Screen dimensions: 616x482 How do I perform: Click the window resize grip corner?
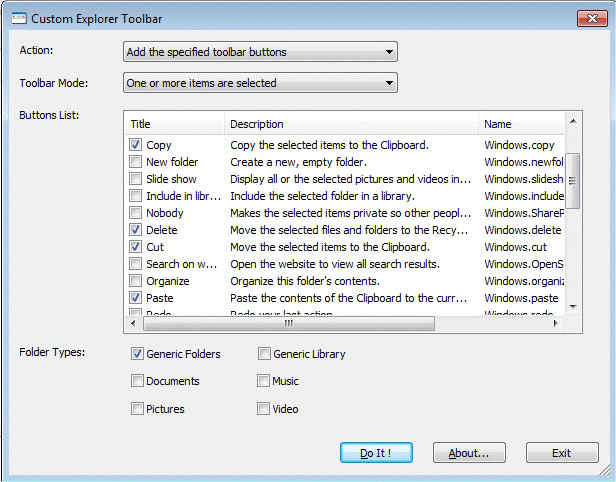603,469
